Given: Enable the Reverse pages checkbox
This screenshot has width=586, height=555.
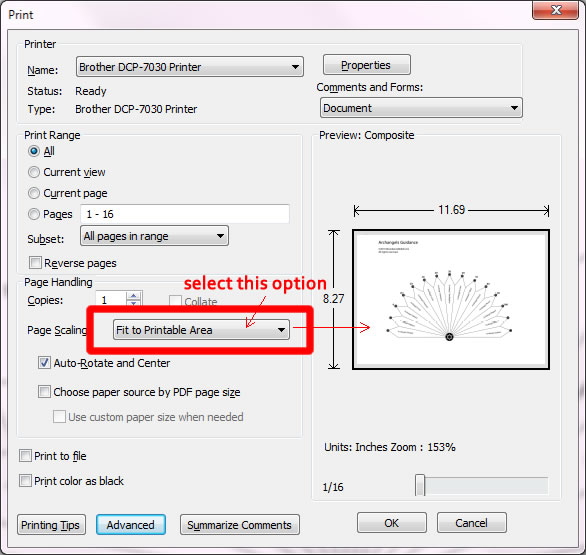Looking at the screenshot, I should (x=35, y=262).
